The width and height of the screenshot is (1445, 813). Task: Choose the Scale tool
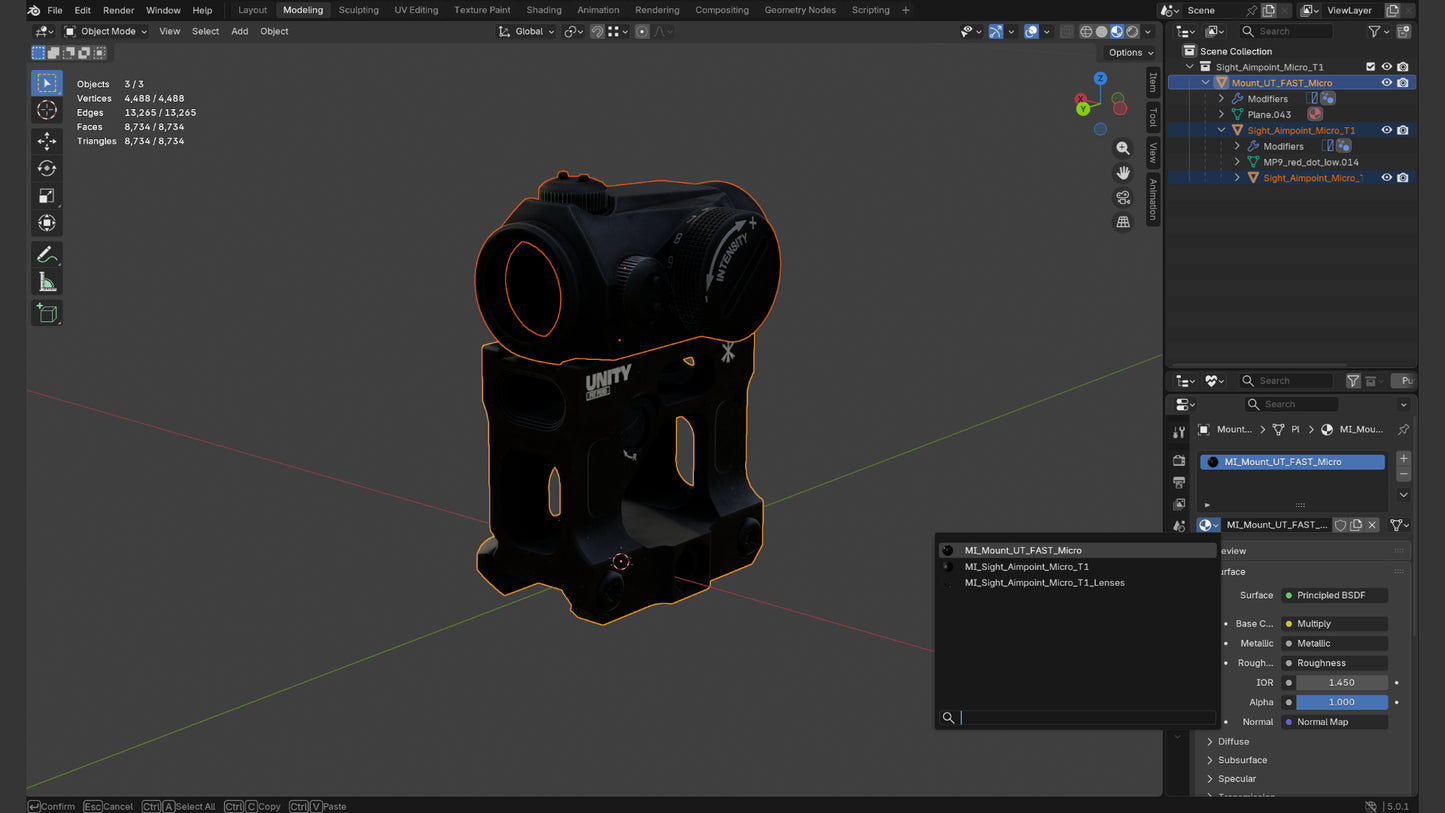coord(46,195)
